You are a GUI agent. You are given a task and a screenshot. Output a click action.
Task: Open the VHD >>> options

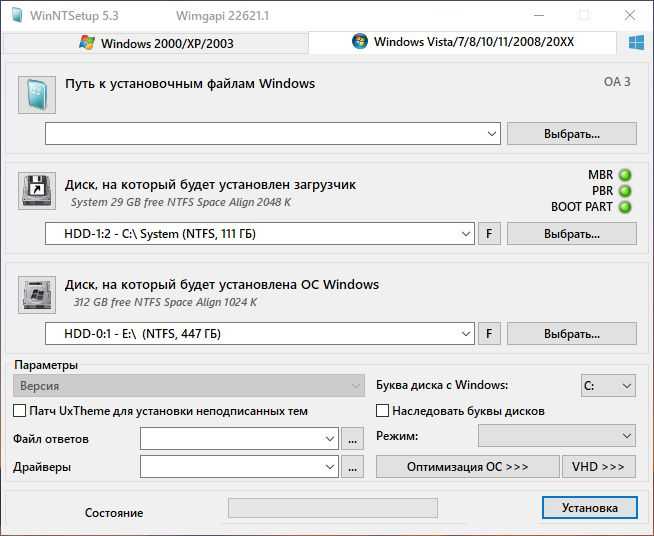click(599, 467)
